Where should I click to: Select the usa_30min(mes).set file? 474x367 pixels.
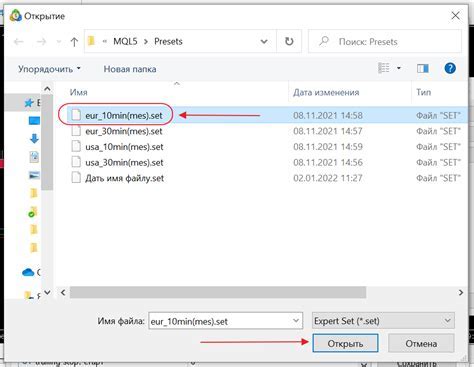point(124,163)
